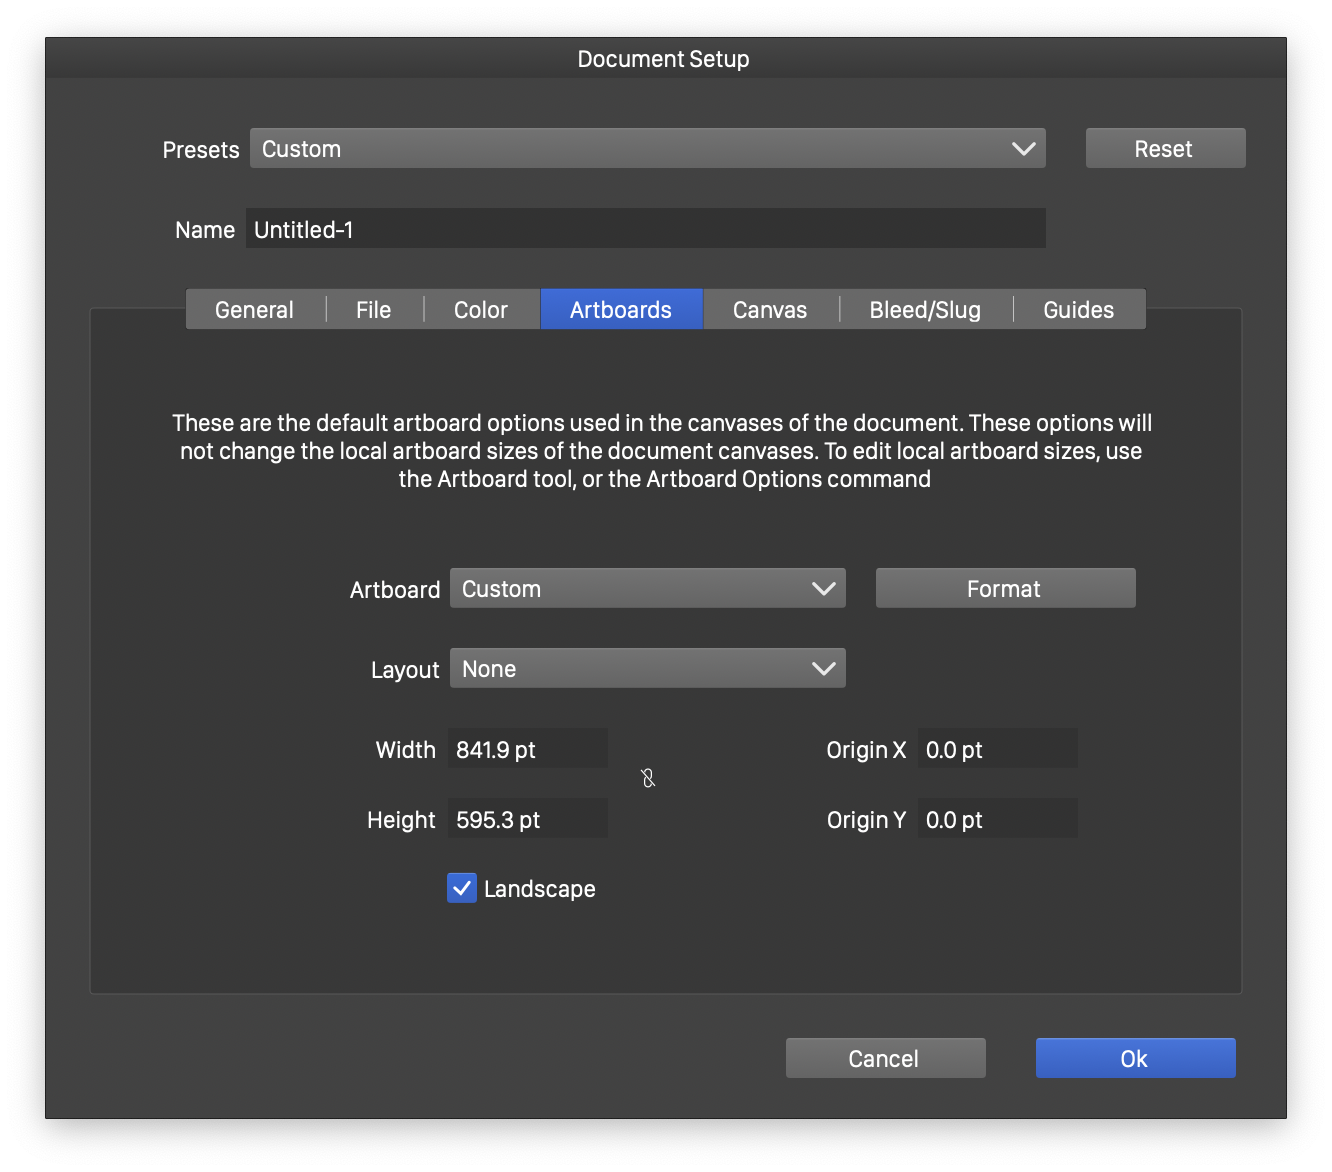The width and height of the screenshot is (1332, 1172).
Task: Click the Width field showing 841.9 pt
Action: pyautogui.click(x=527, y=748)
